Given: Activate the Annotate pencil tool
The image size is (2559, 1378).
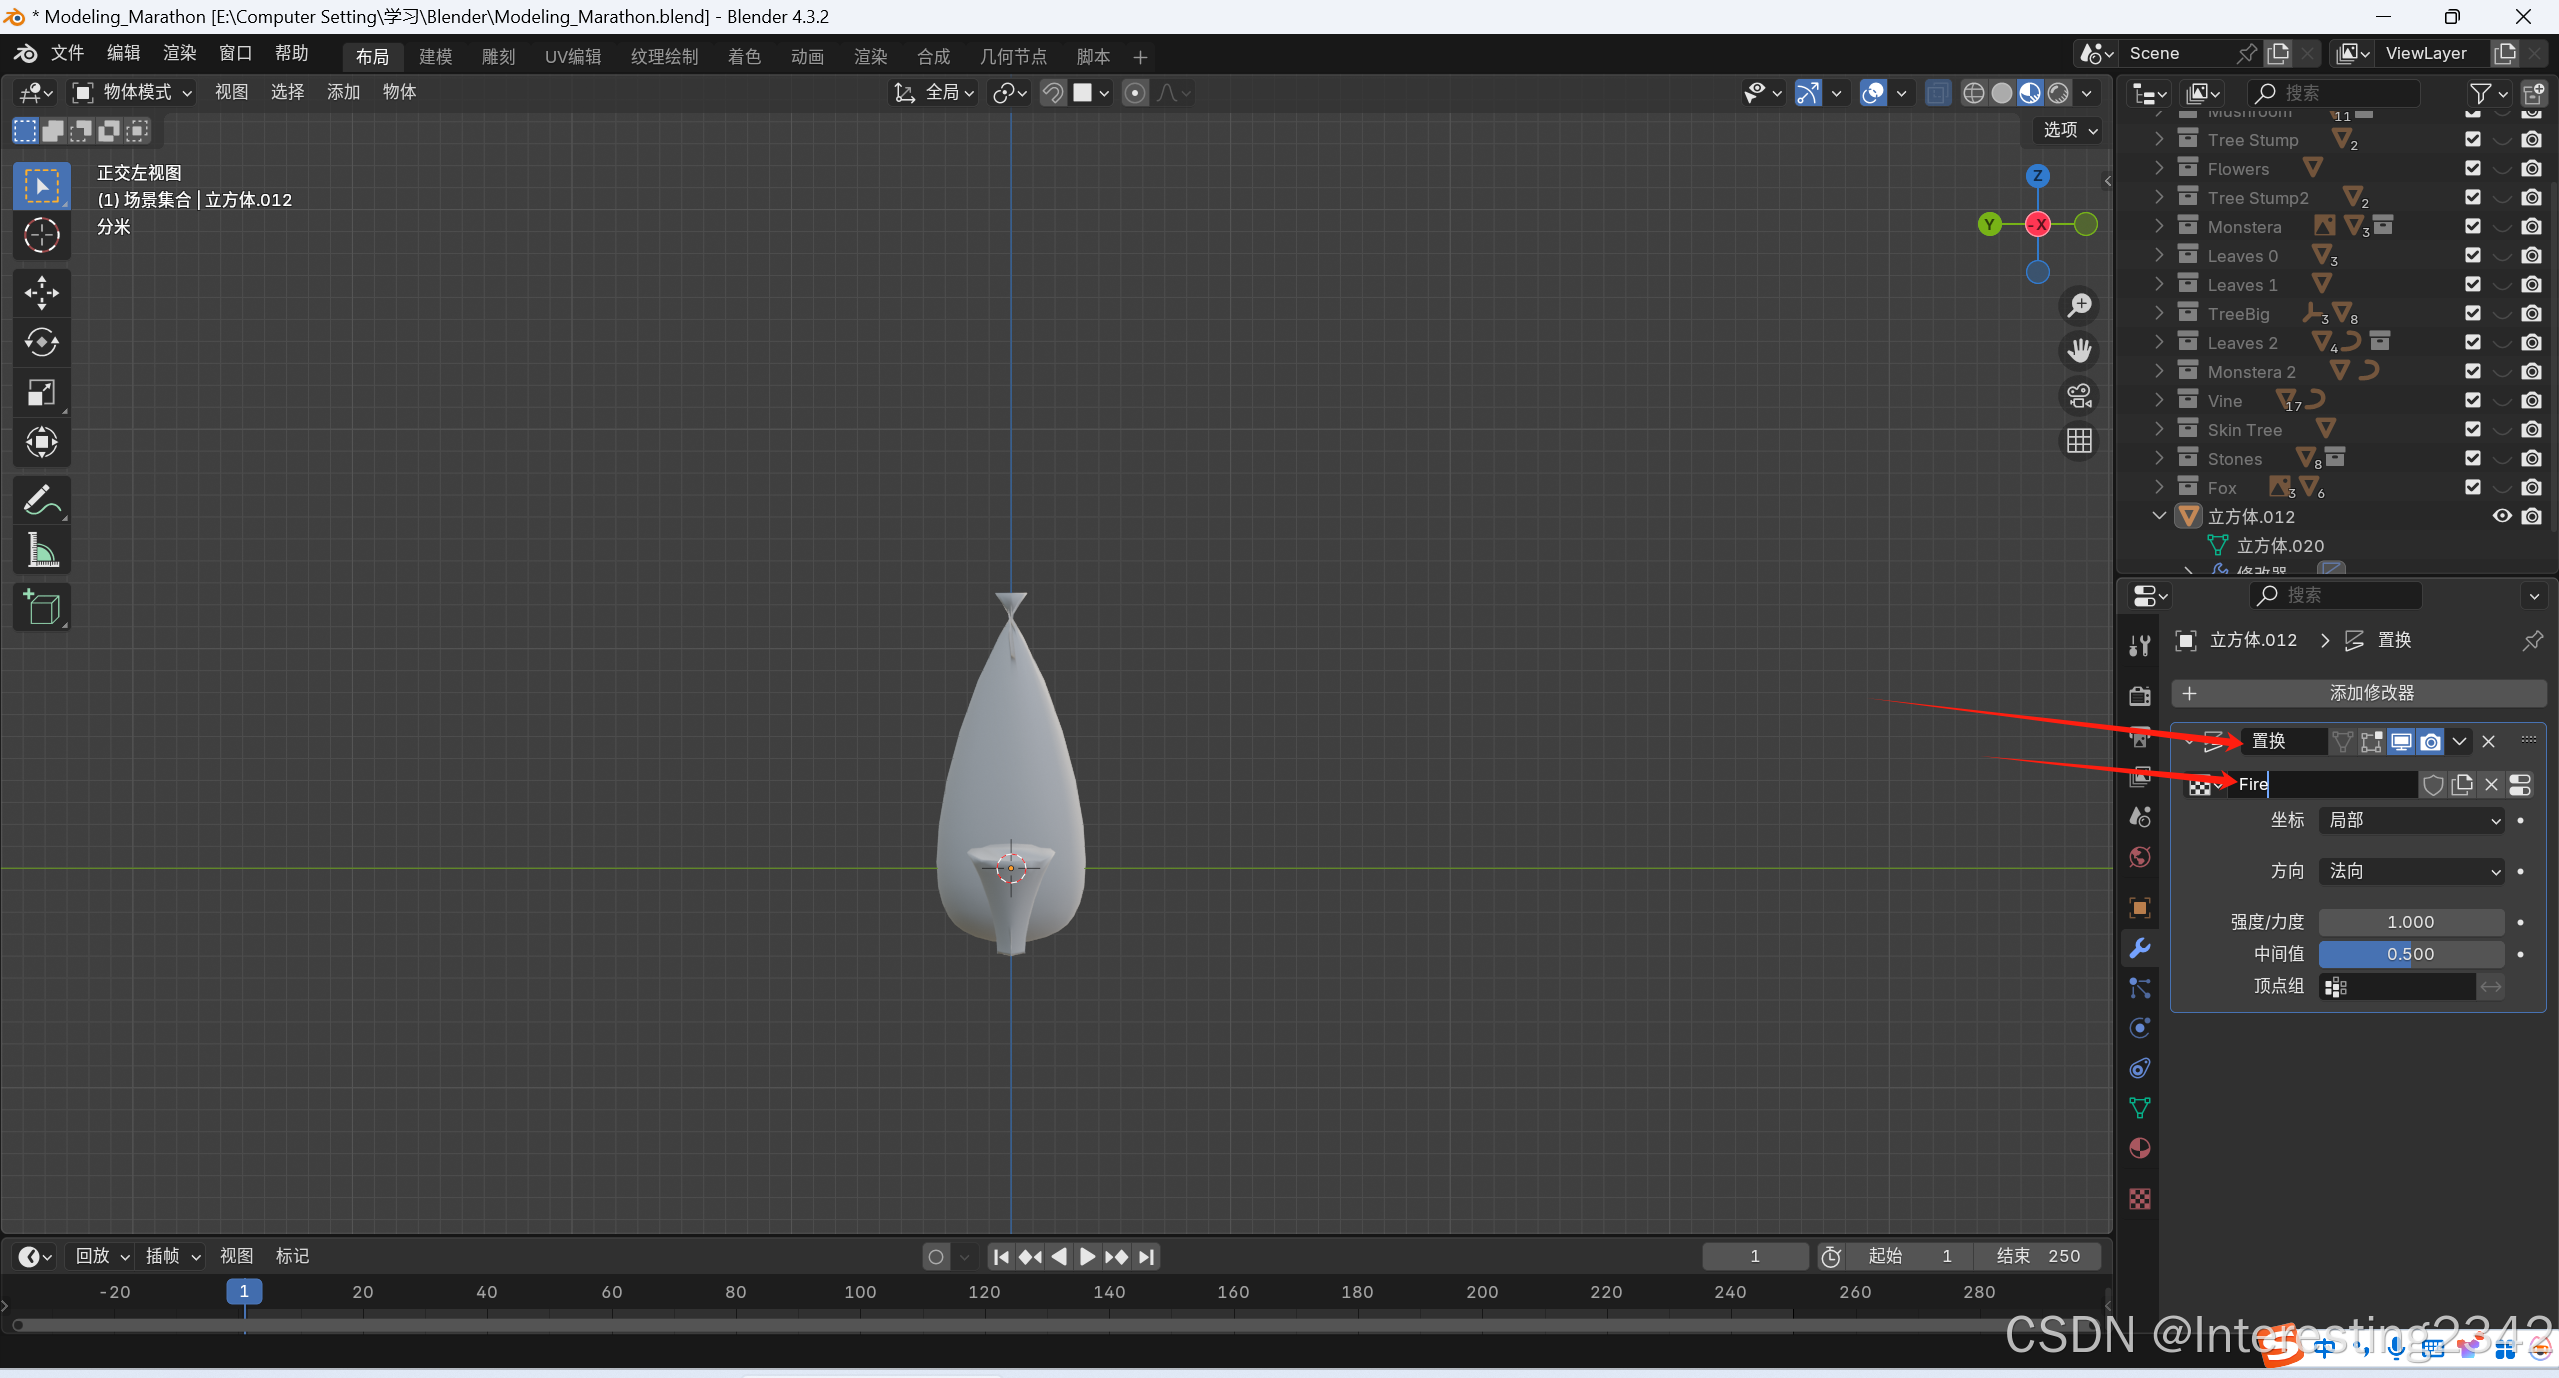Looking at the screenshot, I should click(41, 500).
